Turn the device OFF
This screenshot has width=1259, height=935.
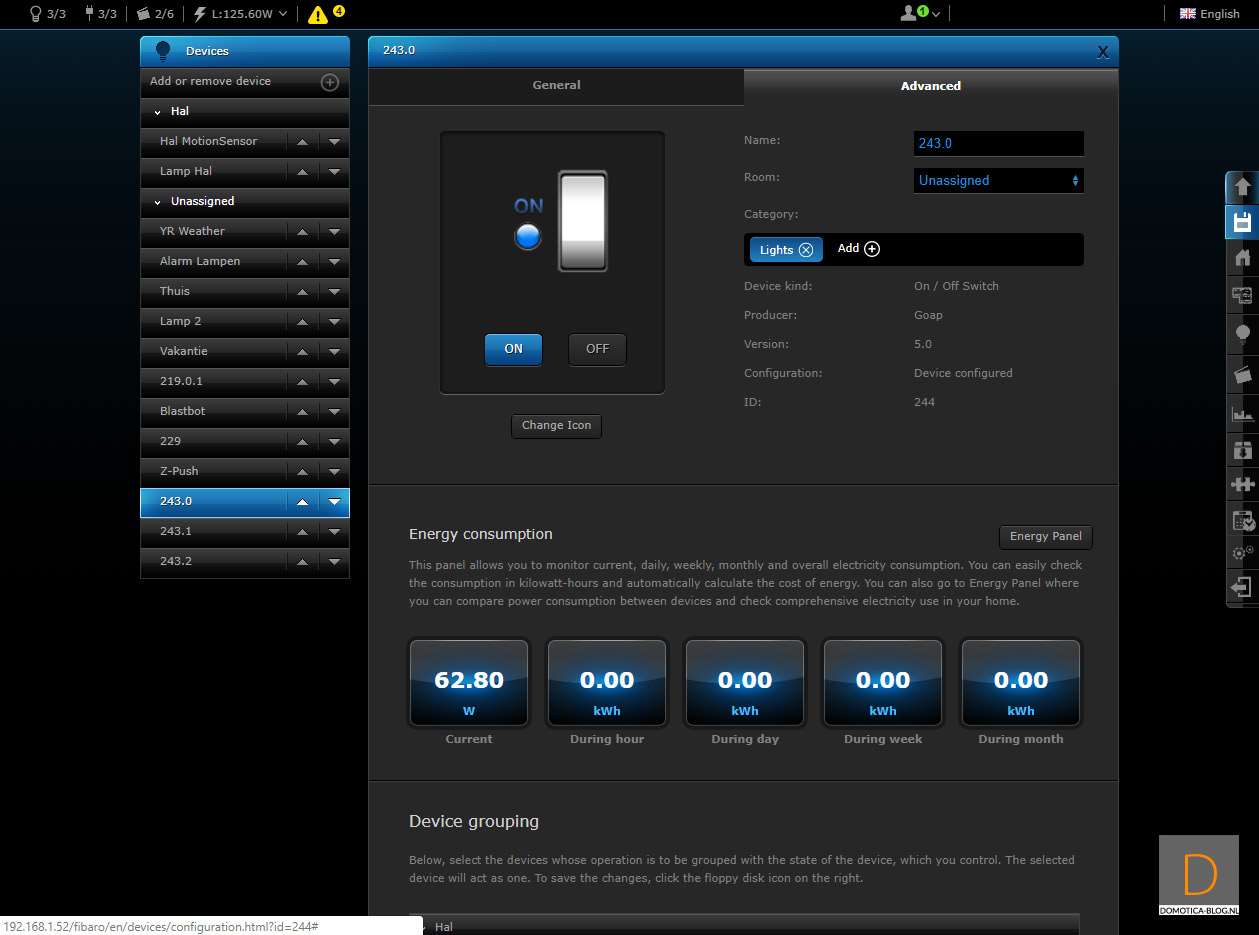point(597,349)
